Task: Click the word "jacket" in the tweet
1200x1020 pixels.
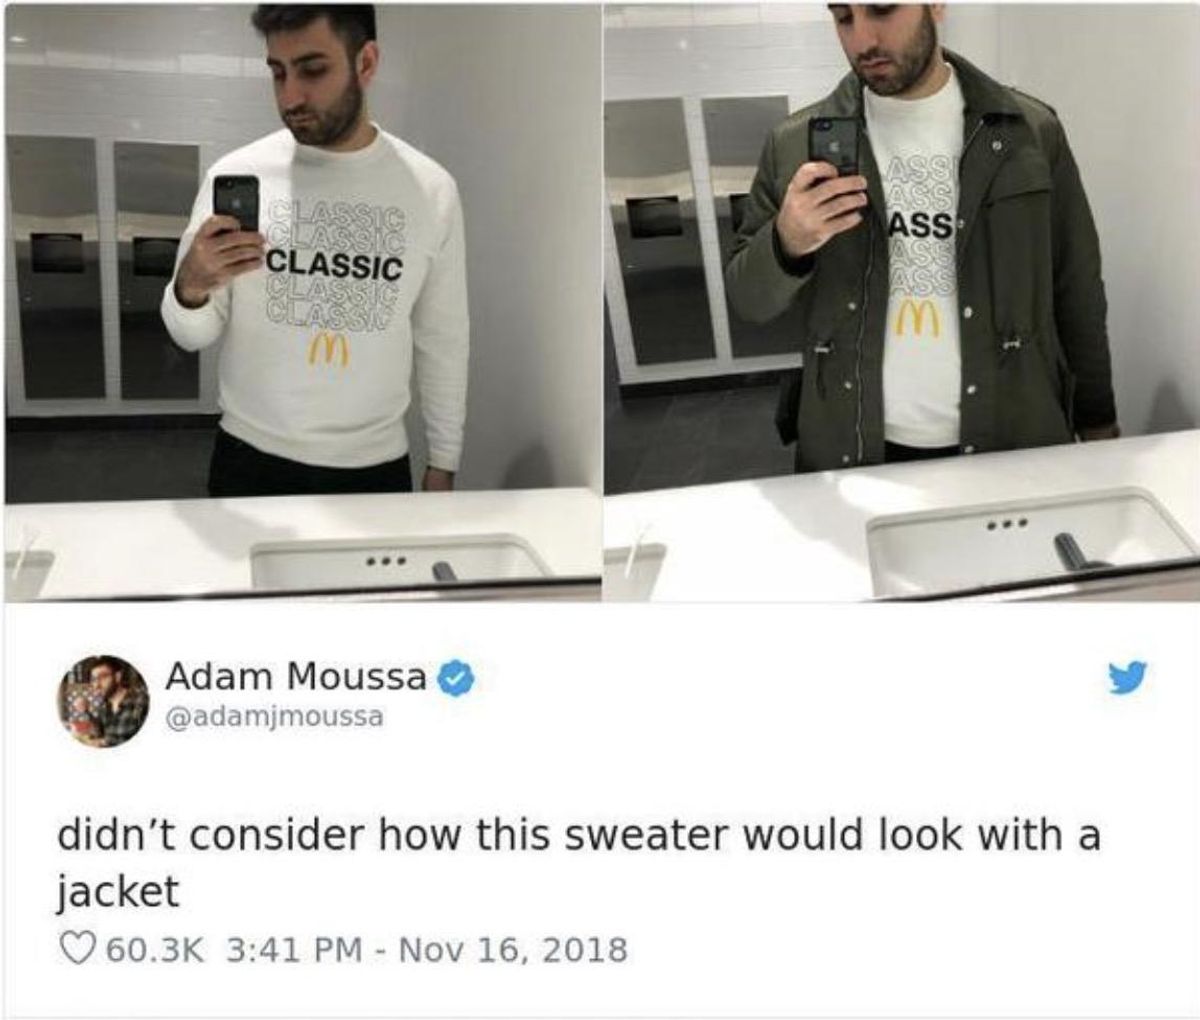Action: (x=116, y=890)
